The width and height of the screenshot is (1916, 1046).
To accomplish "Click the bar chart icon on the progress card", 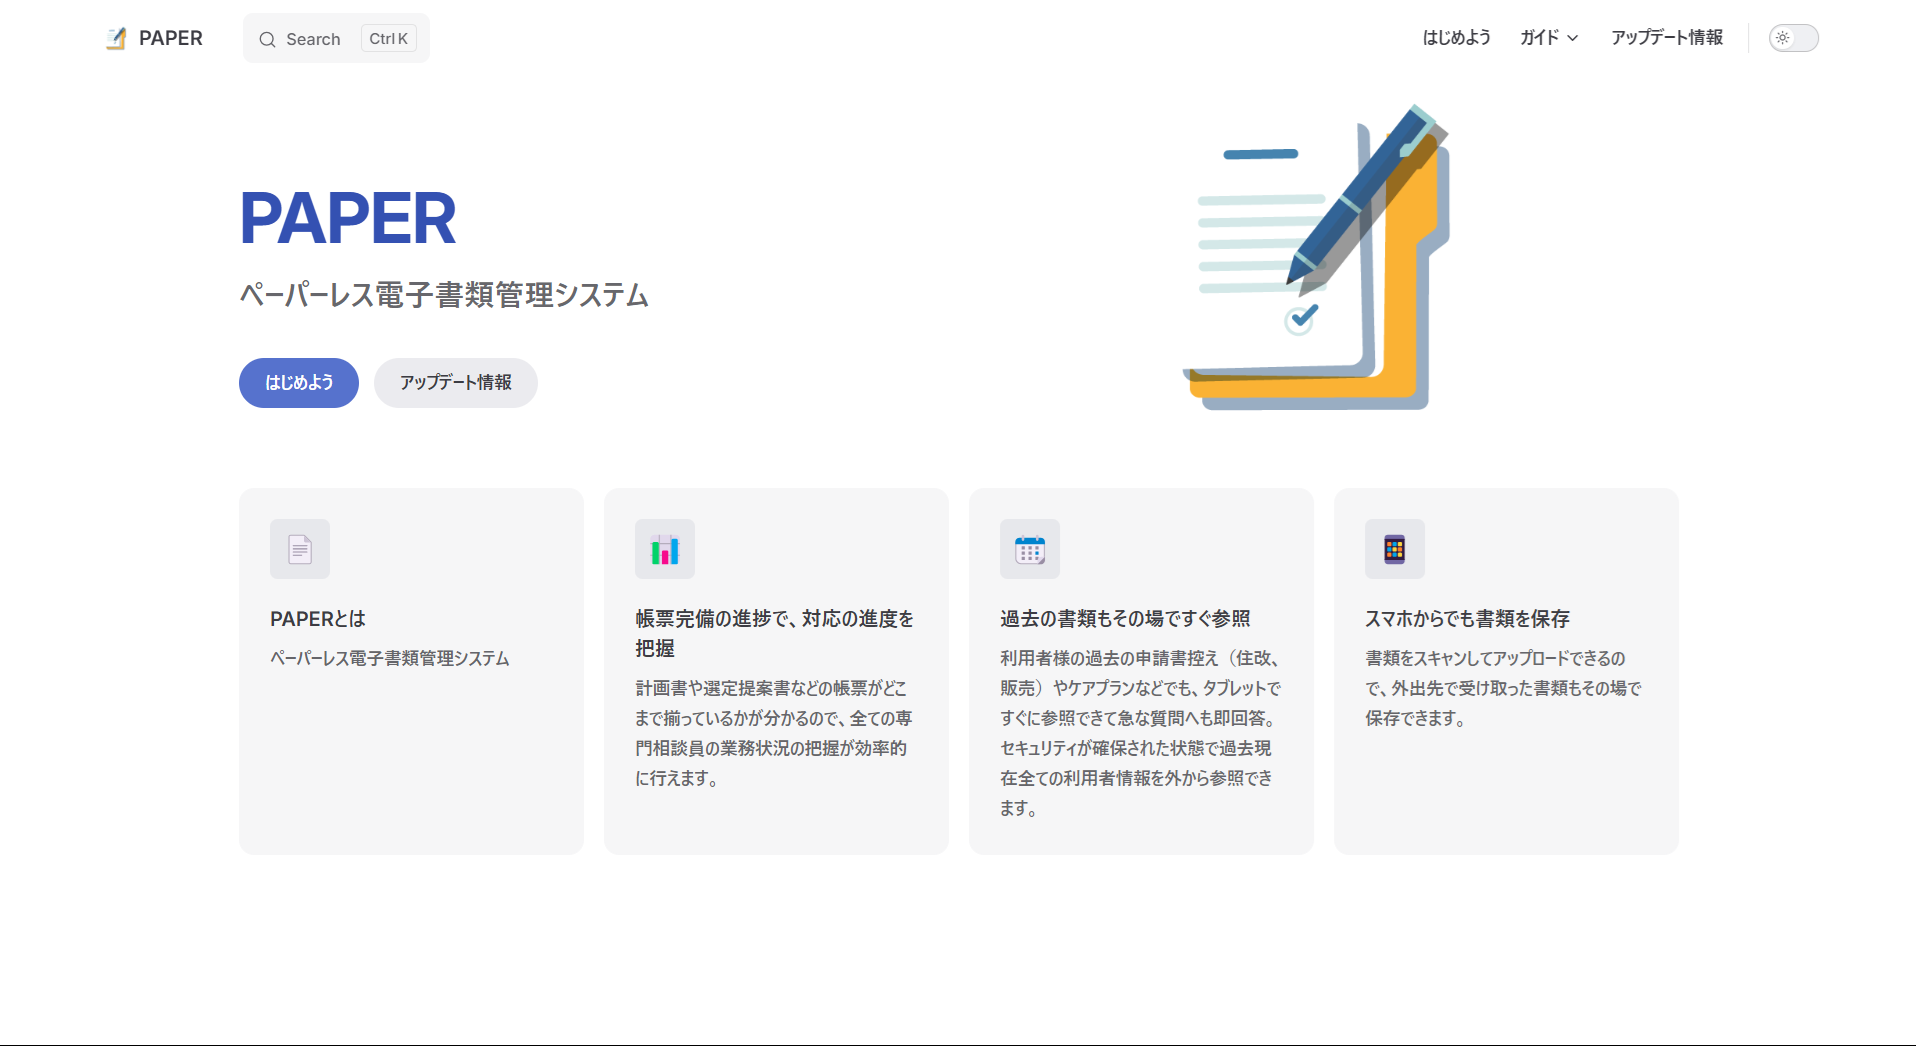I will [x=665, y=549].
